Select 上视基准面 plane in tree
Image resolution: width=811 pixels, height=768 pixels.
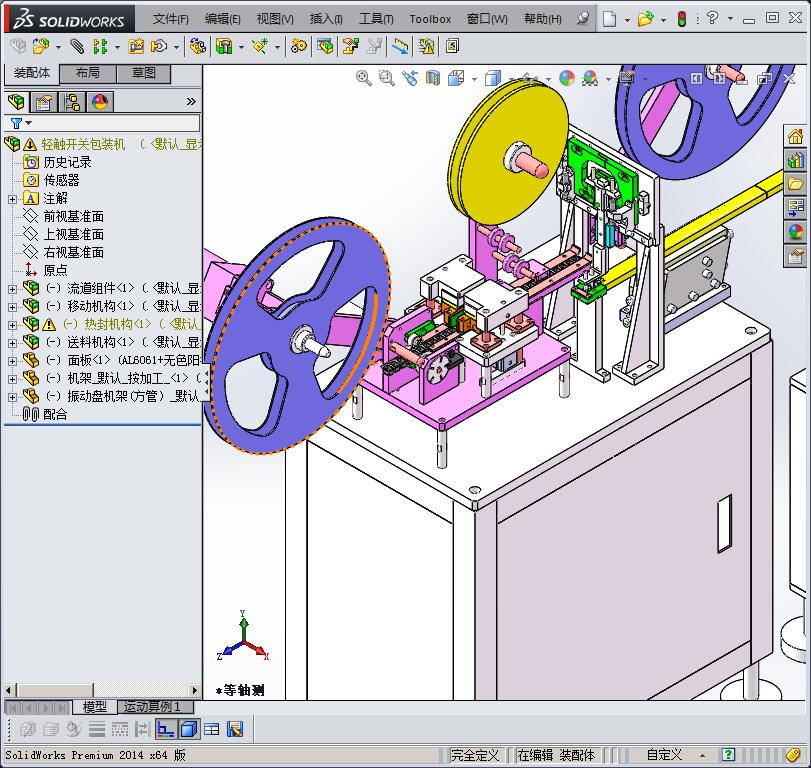[x=73, y=235]
